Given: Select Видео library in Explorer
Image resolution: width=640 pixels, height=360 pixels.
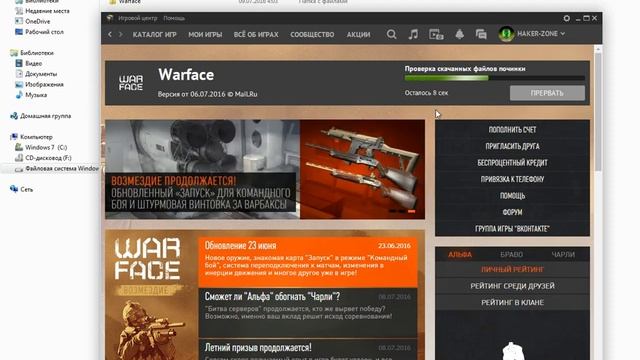Looking at the screenshot, I should [33, 63].
